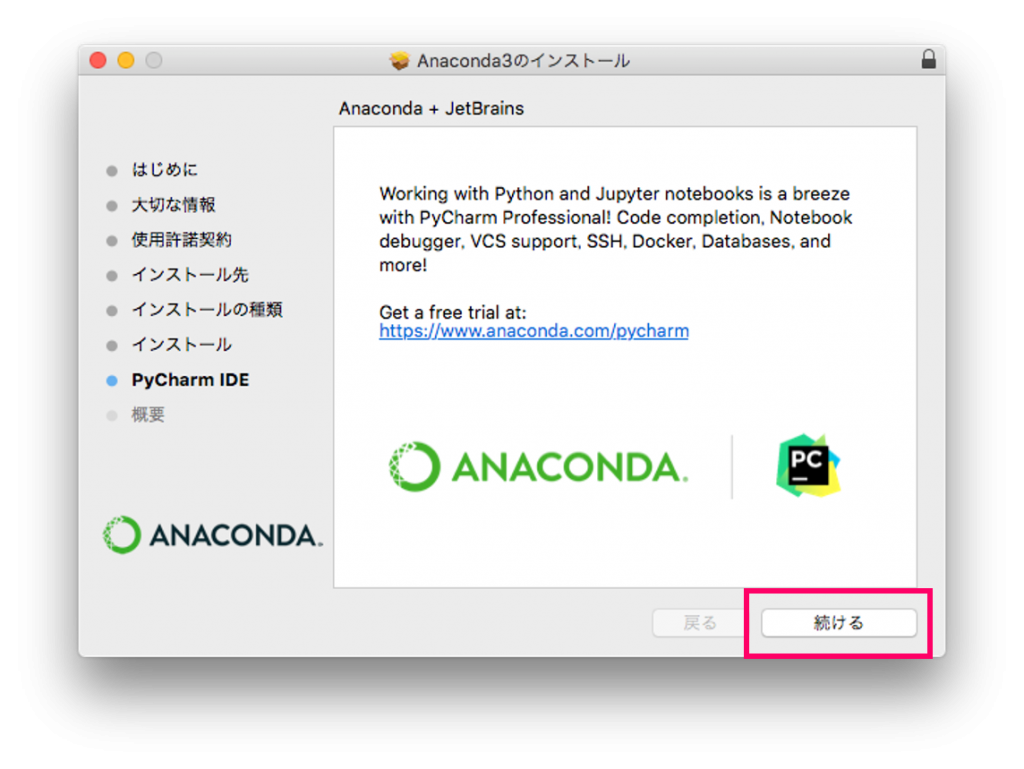The height and width of the screenshot is (769, 1024).
Task: Click the red close window button
Action: pos(98,60)
